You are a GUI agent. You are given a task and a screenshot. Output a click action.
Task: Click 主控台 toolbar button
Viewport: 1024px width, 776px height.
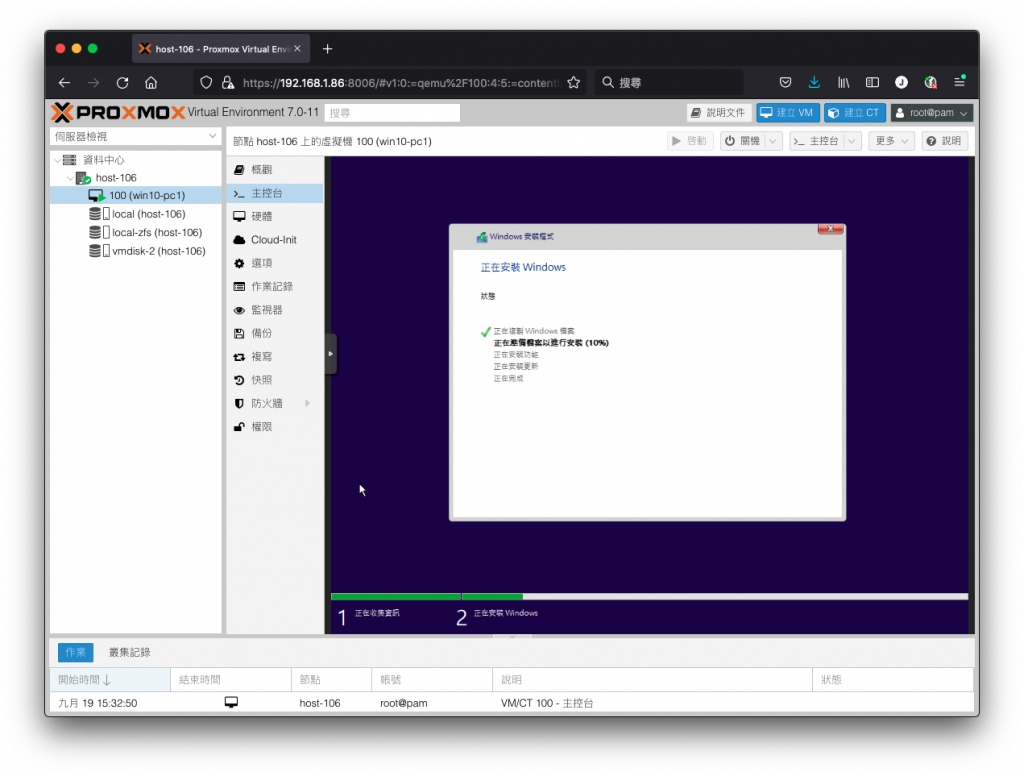pos(816,141)
